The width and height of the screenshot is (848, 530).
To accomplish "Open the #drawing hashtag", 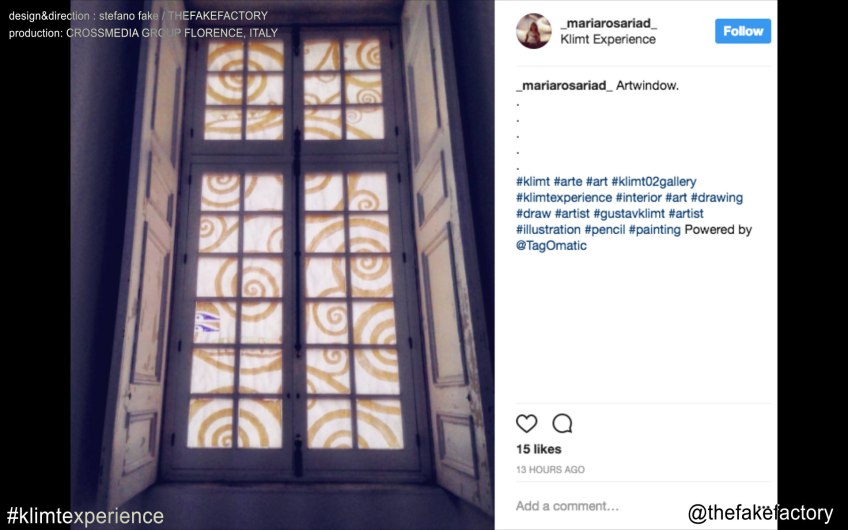I will pyautogui.click(x=717, y=198).
